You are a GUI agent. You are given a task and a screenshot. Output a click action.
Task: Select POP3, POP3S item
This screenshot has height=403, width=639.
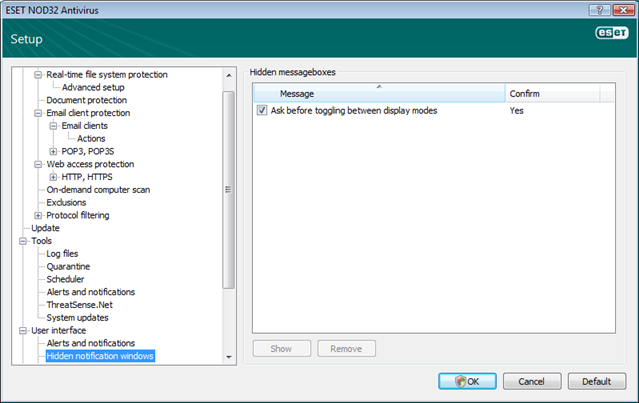click(88, 151)
